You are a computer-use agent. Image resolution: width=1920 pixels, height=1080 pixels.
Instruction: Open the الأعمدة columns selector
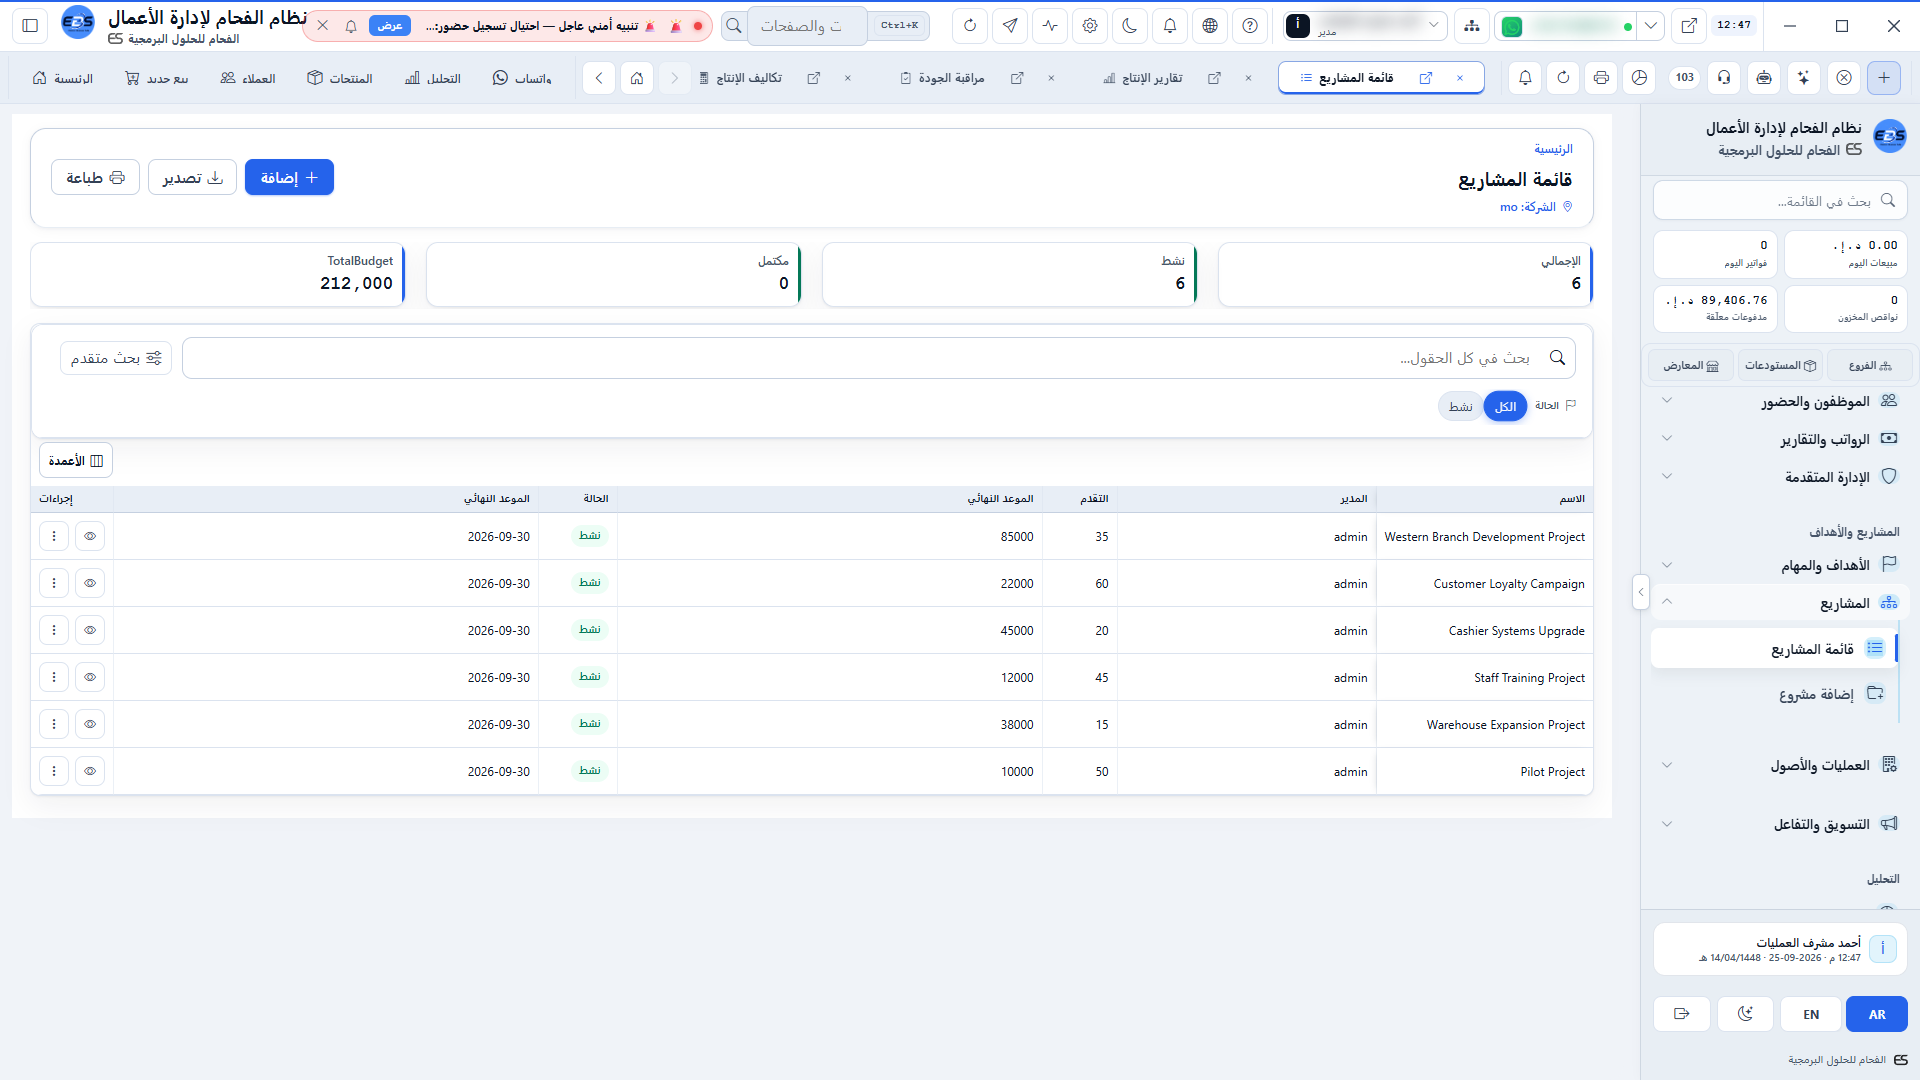(x=76, y=461)
